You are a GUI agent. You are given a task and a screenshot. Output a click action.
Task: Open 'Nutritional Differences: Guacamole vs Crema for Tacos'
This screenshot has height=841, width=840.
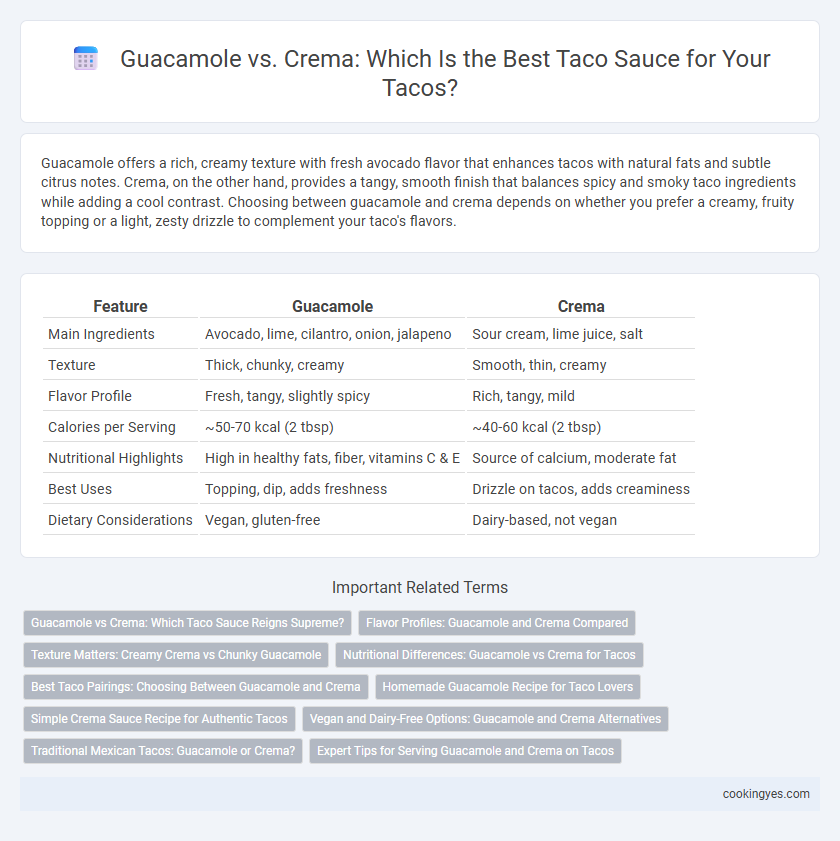click(x=489, y=655)
